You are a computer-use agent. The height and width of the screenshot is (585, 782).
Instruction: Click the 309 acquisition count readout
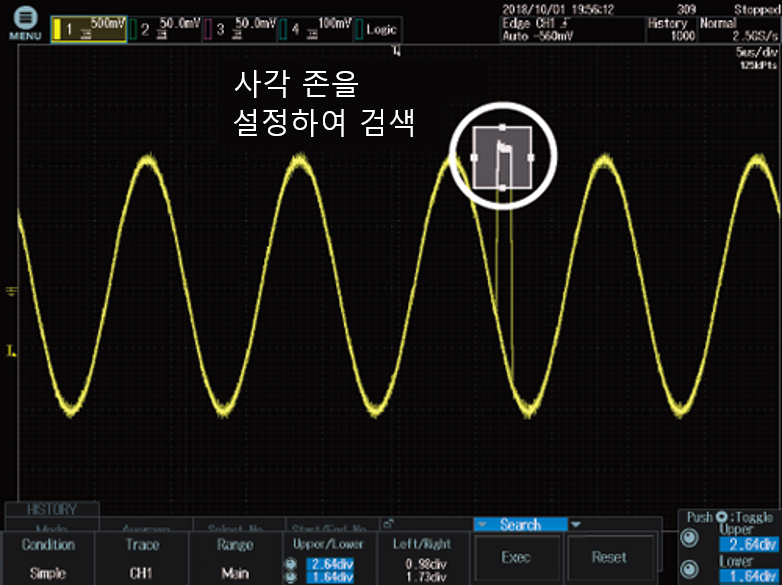687,9
